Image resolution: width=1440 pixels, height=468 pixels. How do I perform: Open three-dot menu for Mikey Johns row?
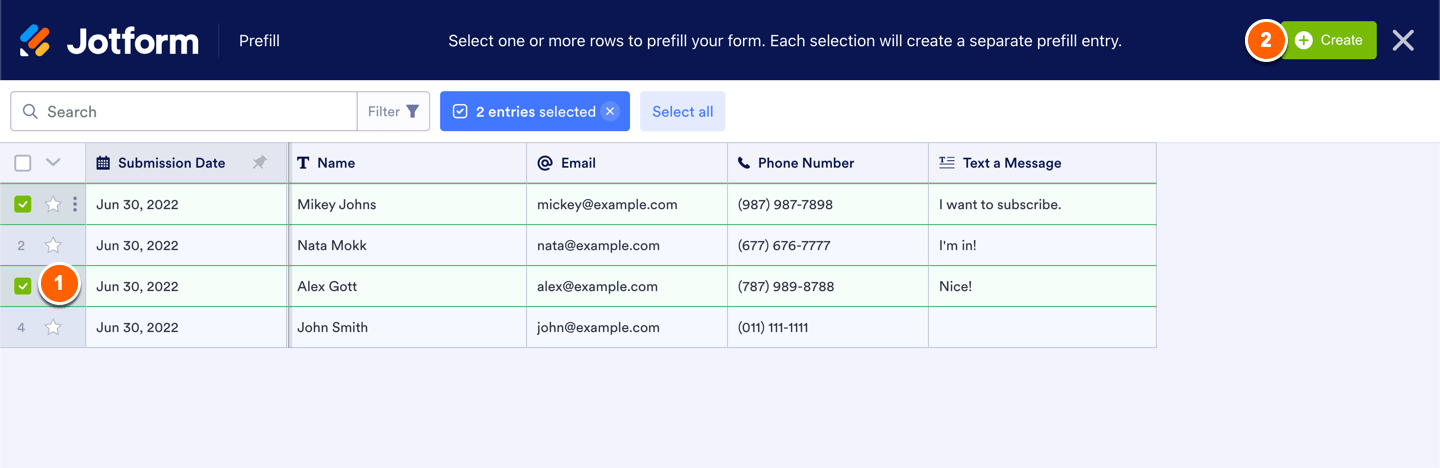point(75,205)
